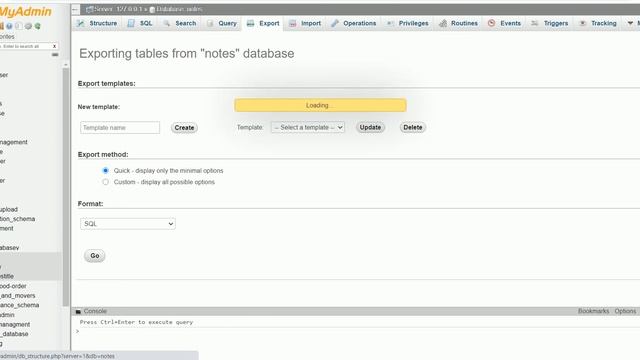
Task: Select the food-order database in tree
Action: [x=13, y=286]
